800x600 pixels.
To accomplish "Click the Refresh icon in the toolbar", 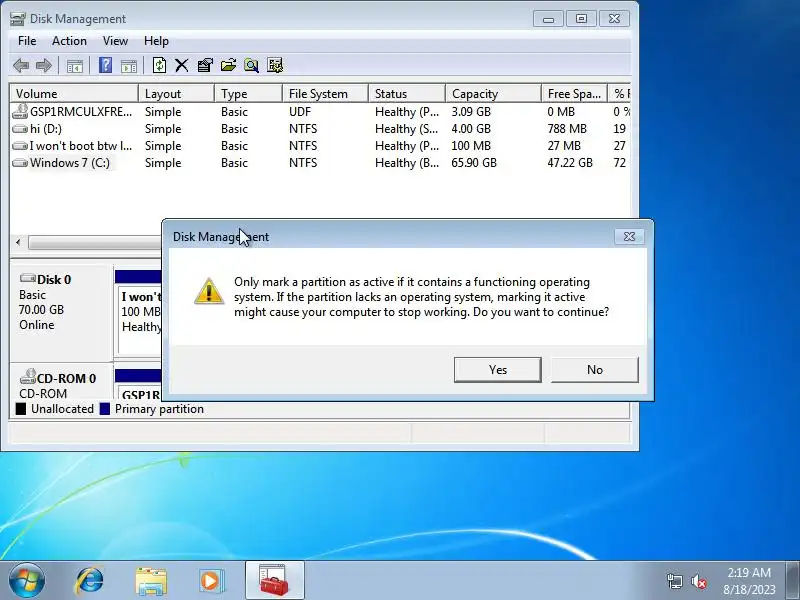I will (159, 65).
